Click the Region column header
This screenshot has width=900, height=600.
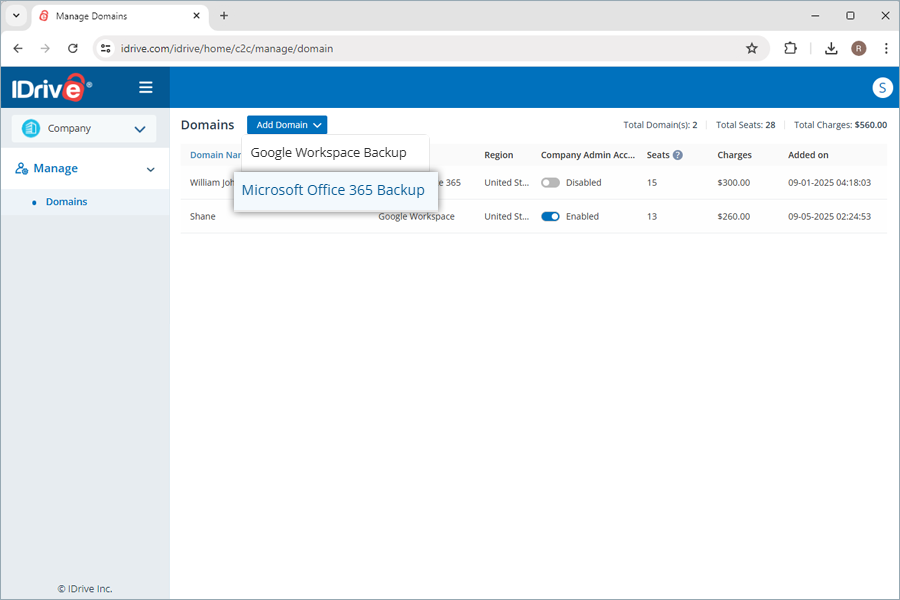coord(498,155)
